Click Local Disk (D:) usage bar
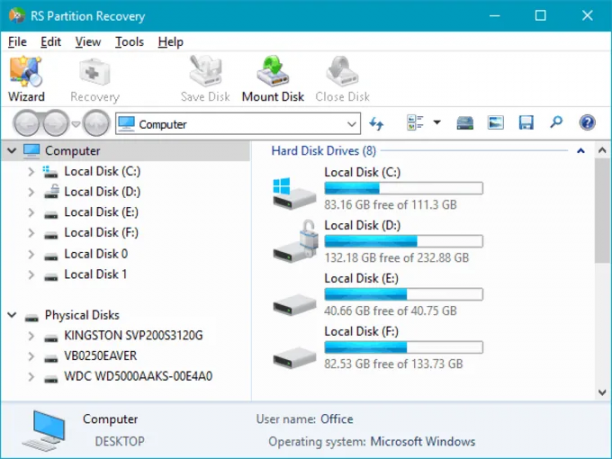The image size is (612, 459). tap(404, 242)
